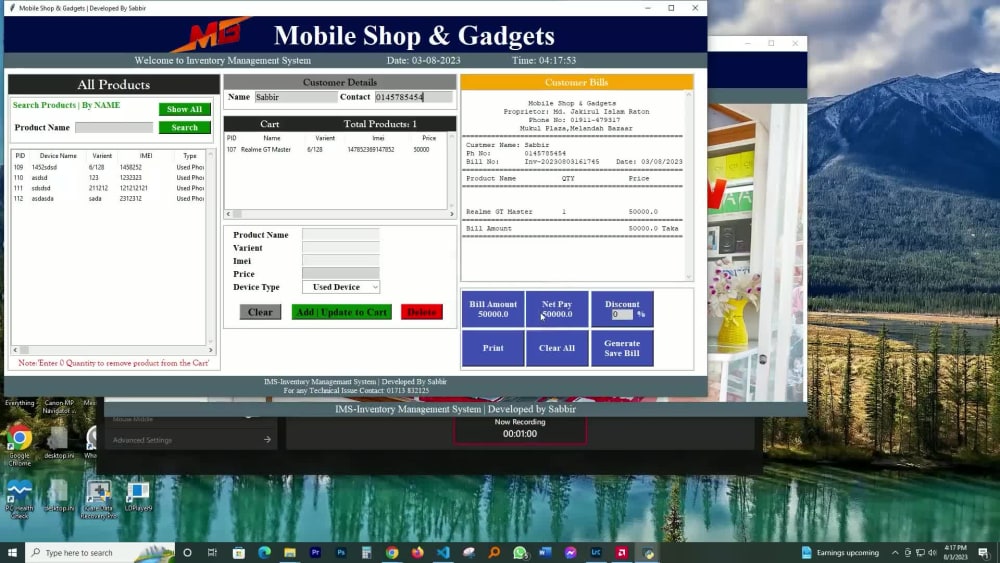Viewport: 1000px width, 563px height.
Task: Open the orange magnifier search app in taskbar
Action: pyautogui.click(x=494, y=553)
